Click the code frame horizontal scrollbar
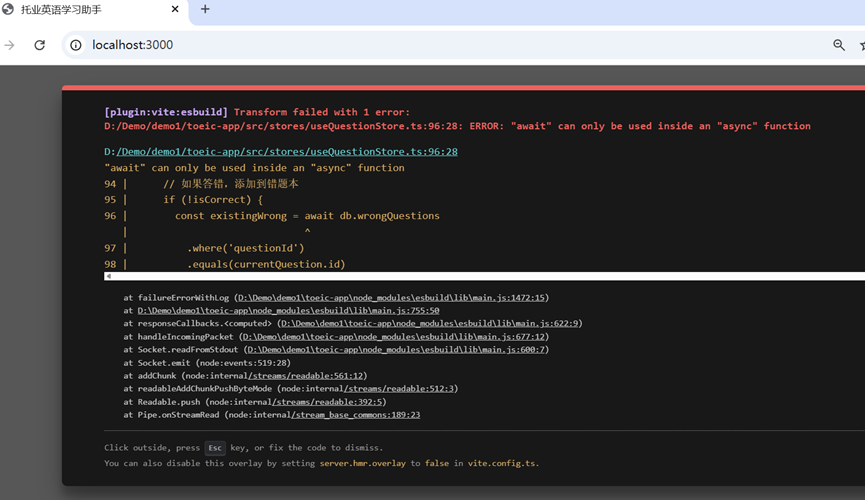The height and width of the screenshot is (500, 865). coord(480,276)
